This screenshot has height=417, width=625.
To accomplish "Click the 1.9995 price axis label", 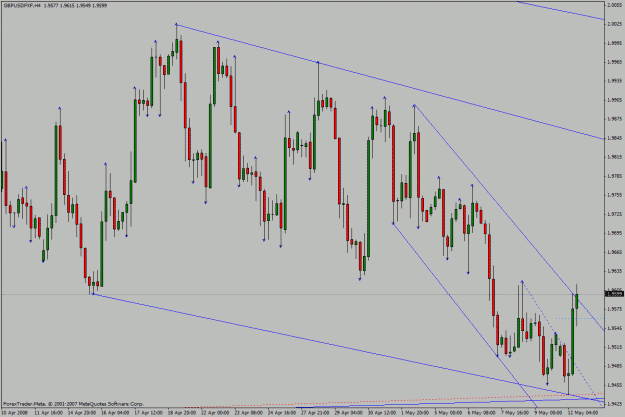I will point(615,43).
